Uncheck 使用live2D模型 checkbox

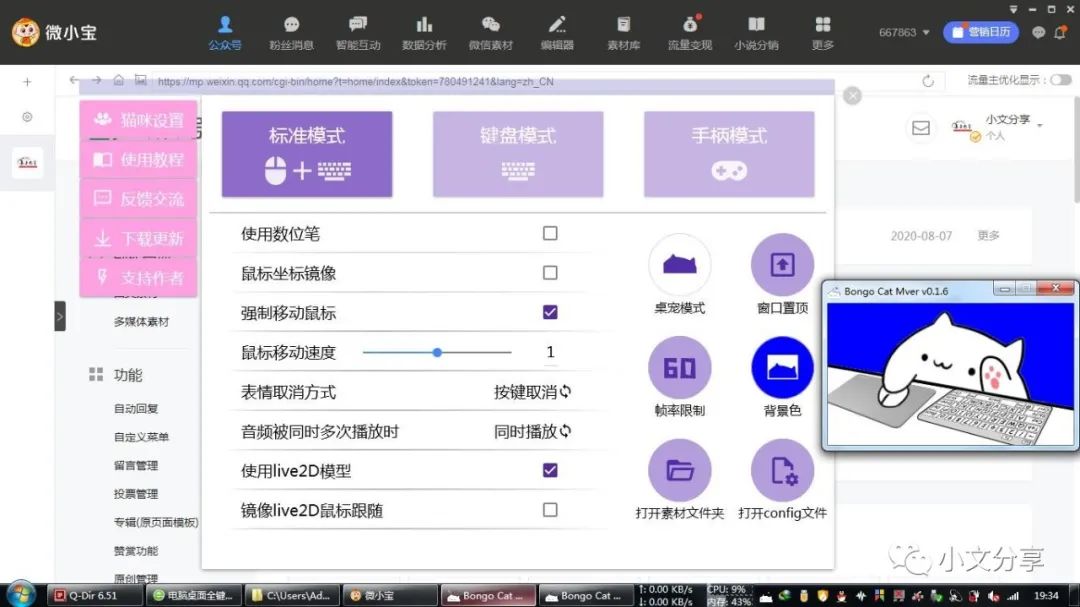point(550,471)
